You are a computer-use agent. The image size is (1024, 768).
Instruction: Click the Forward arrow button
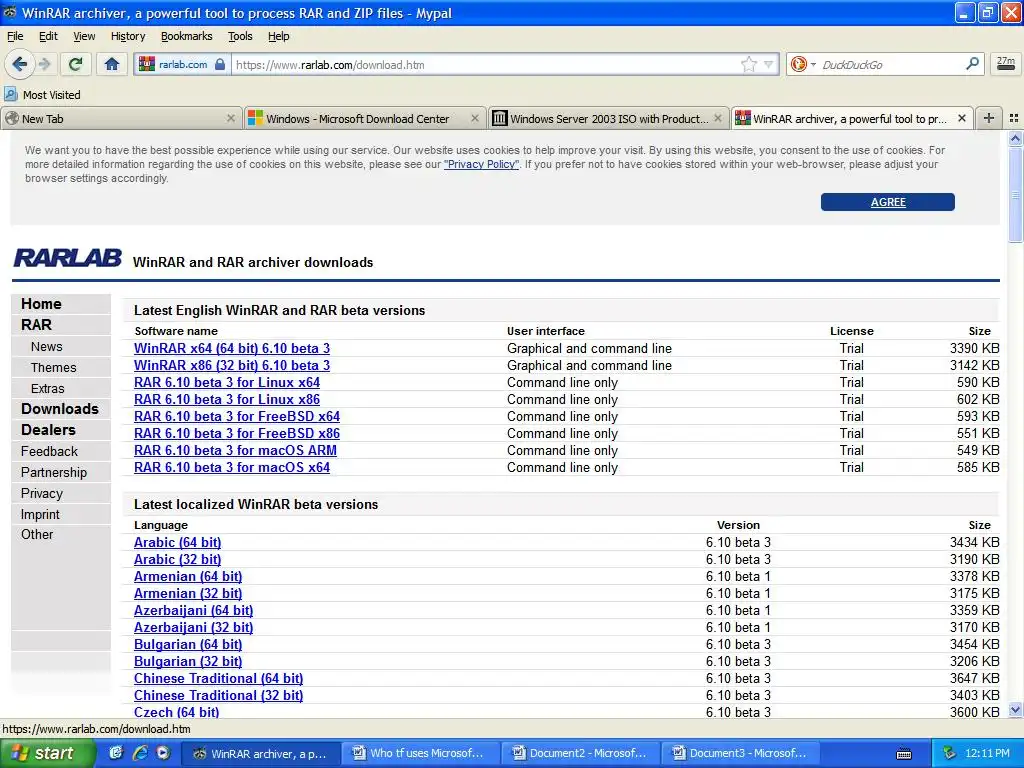(44, 64)
